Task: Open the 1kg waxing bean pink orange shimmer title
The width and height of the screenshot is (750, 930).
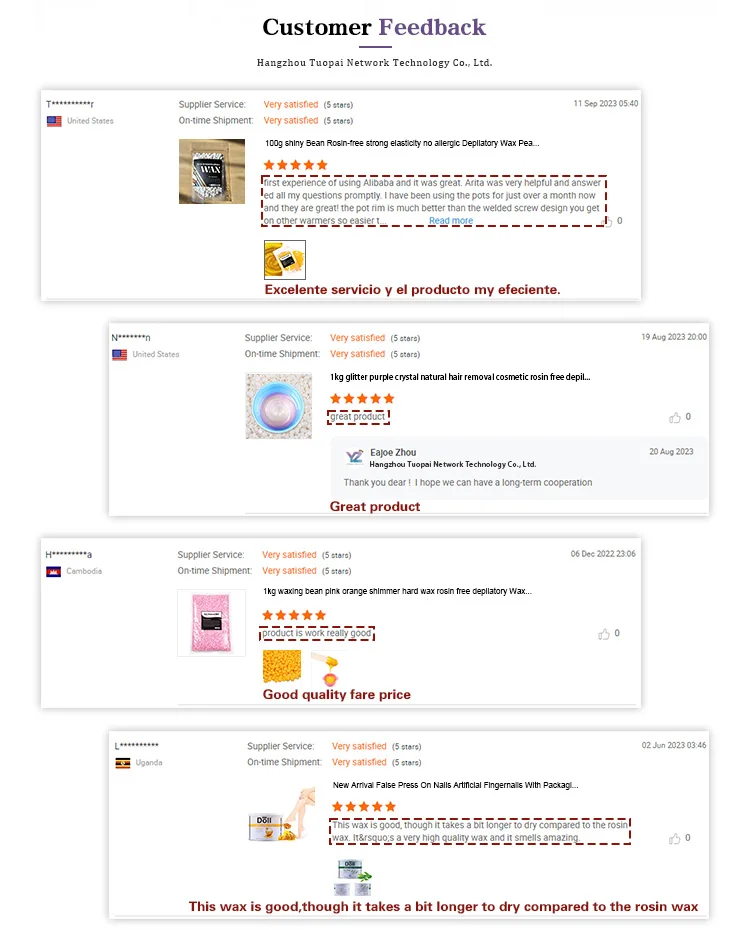Action: click(397, 591)
